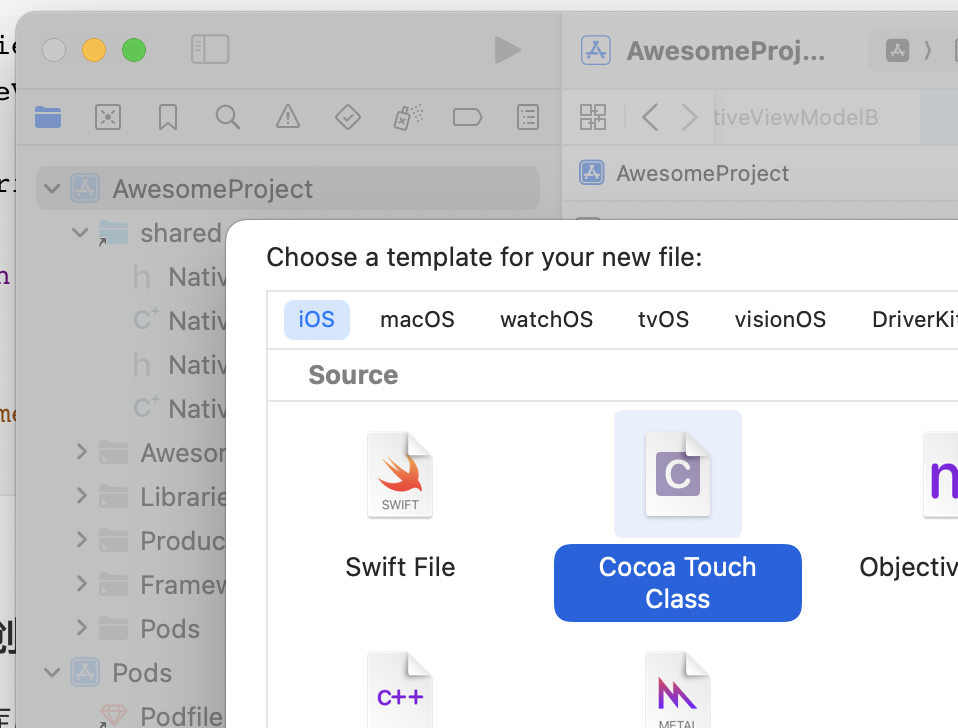Click the AwesomeProj... scheme title
The height and width of the screenshot is (728, 958).
(x=726, y=51)
